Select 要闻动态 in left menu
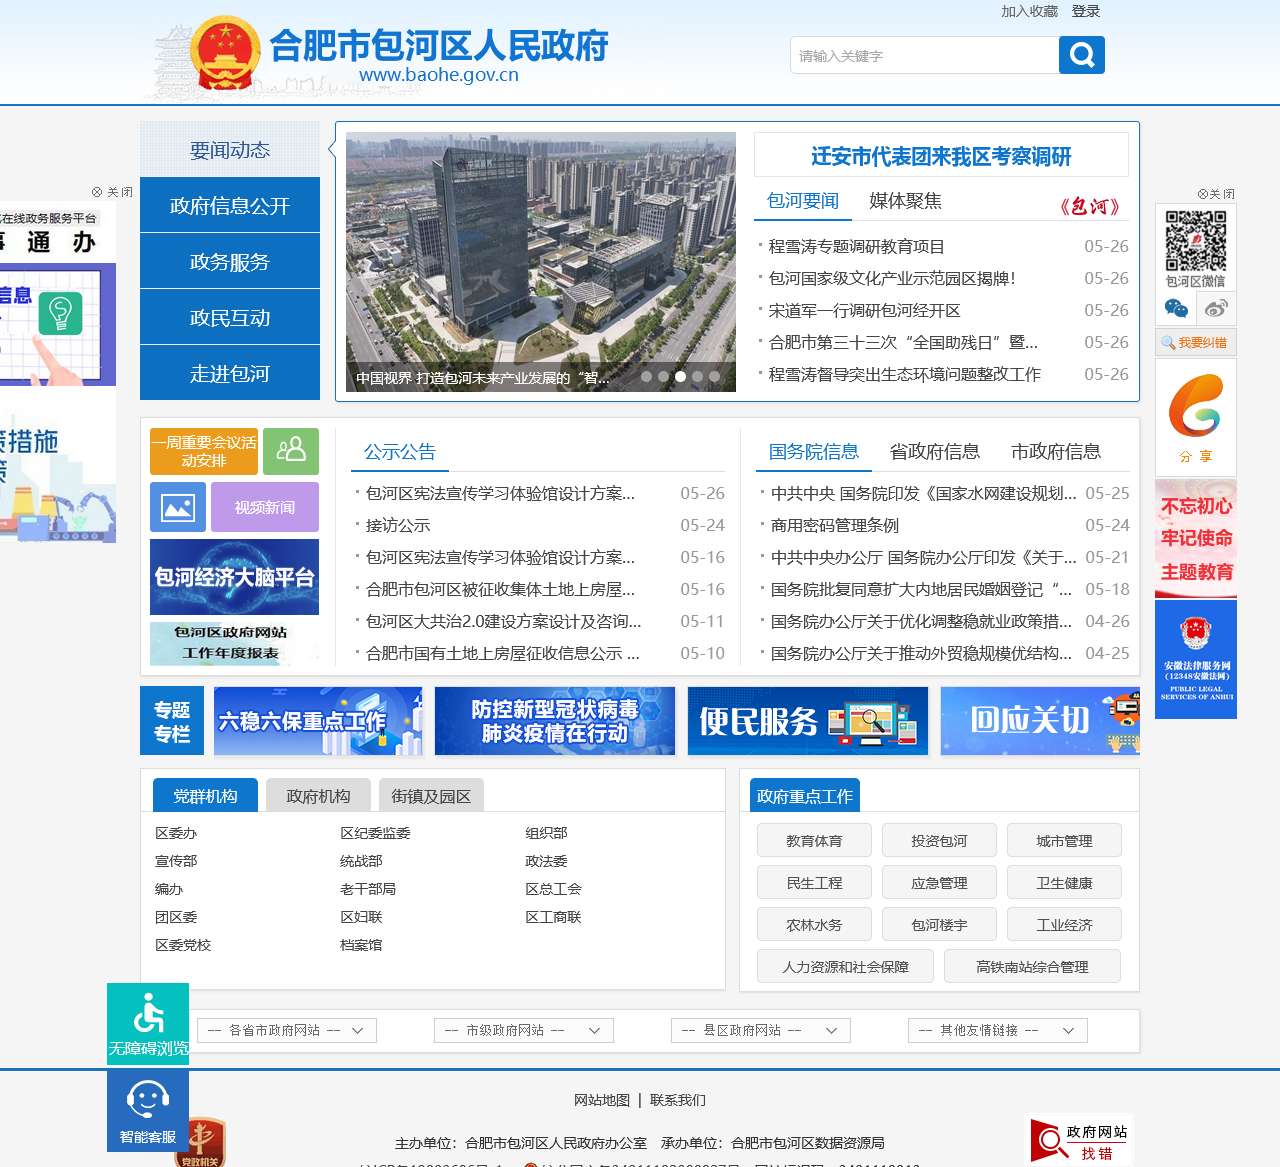The width and height of the screenshot is (1280, 1167). (230, 149)
